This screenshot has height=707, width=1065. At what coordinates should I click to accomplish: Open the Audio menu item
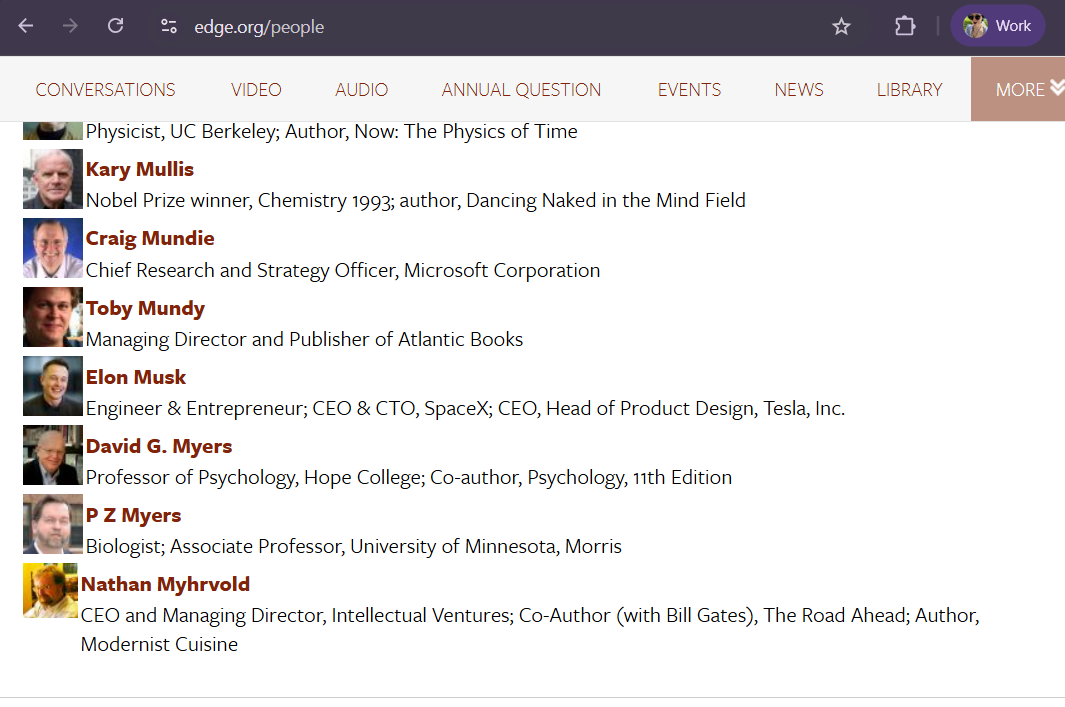(361, 90)
